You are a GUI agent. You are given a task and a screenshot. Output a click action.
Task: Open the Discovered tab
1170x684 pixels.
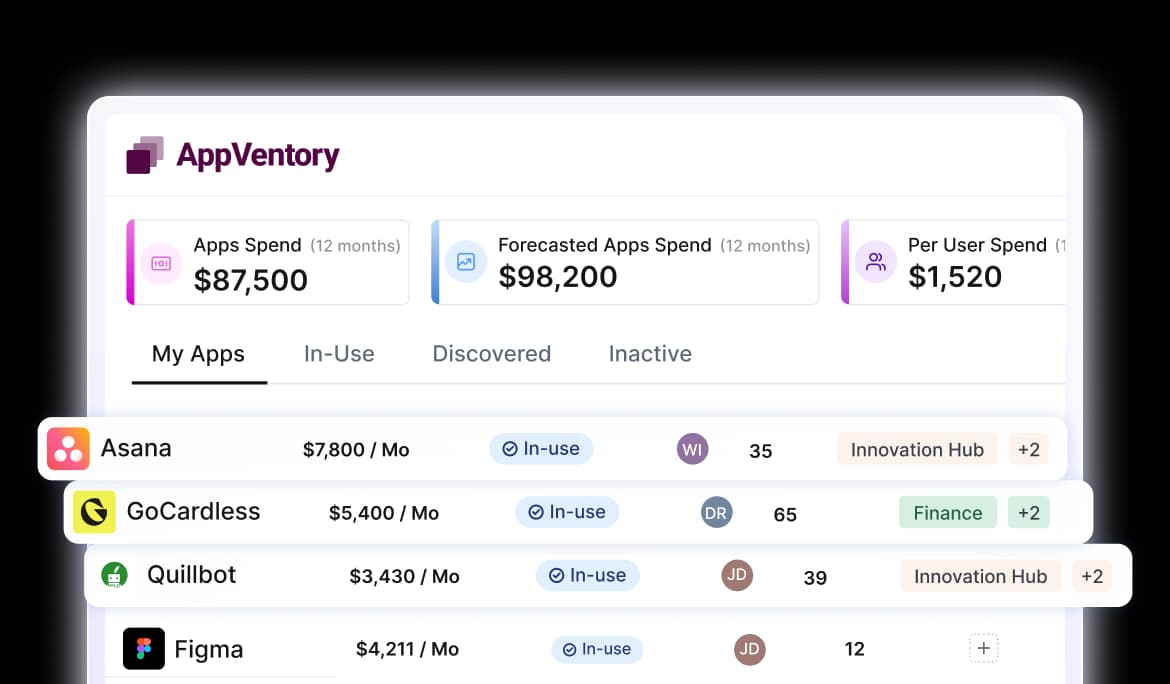[492, 354]
